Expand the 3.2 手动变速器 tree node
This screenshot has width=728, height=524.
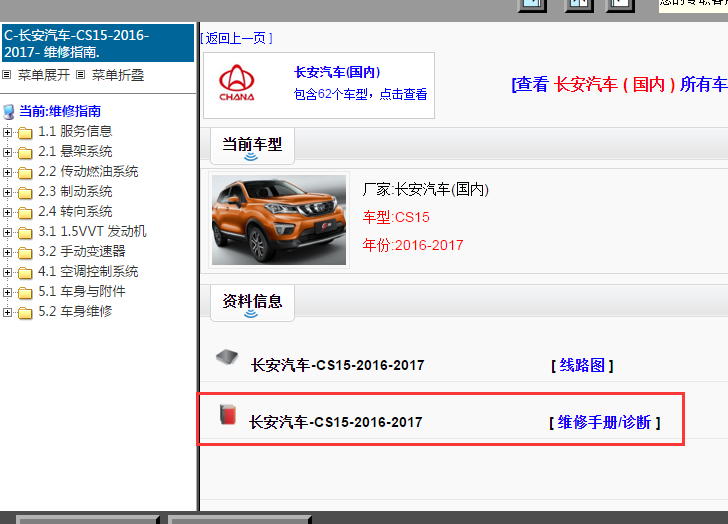[x=7, y=252]
